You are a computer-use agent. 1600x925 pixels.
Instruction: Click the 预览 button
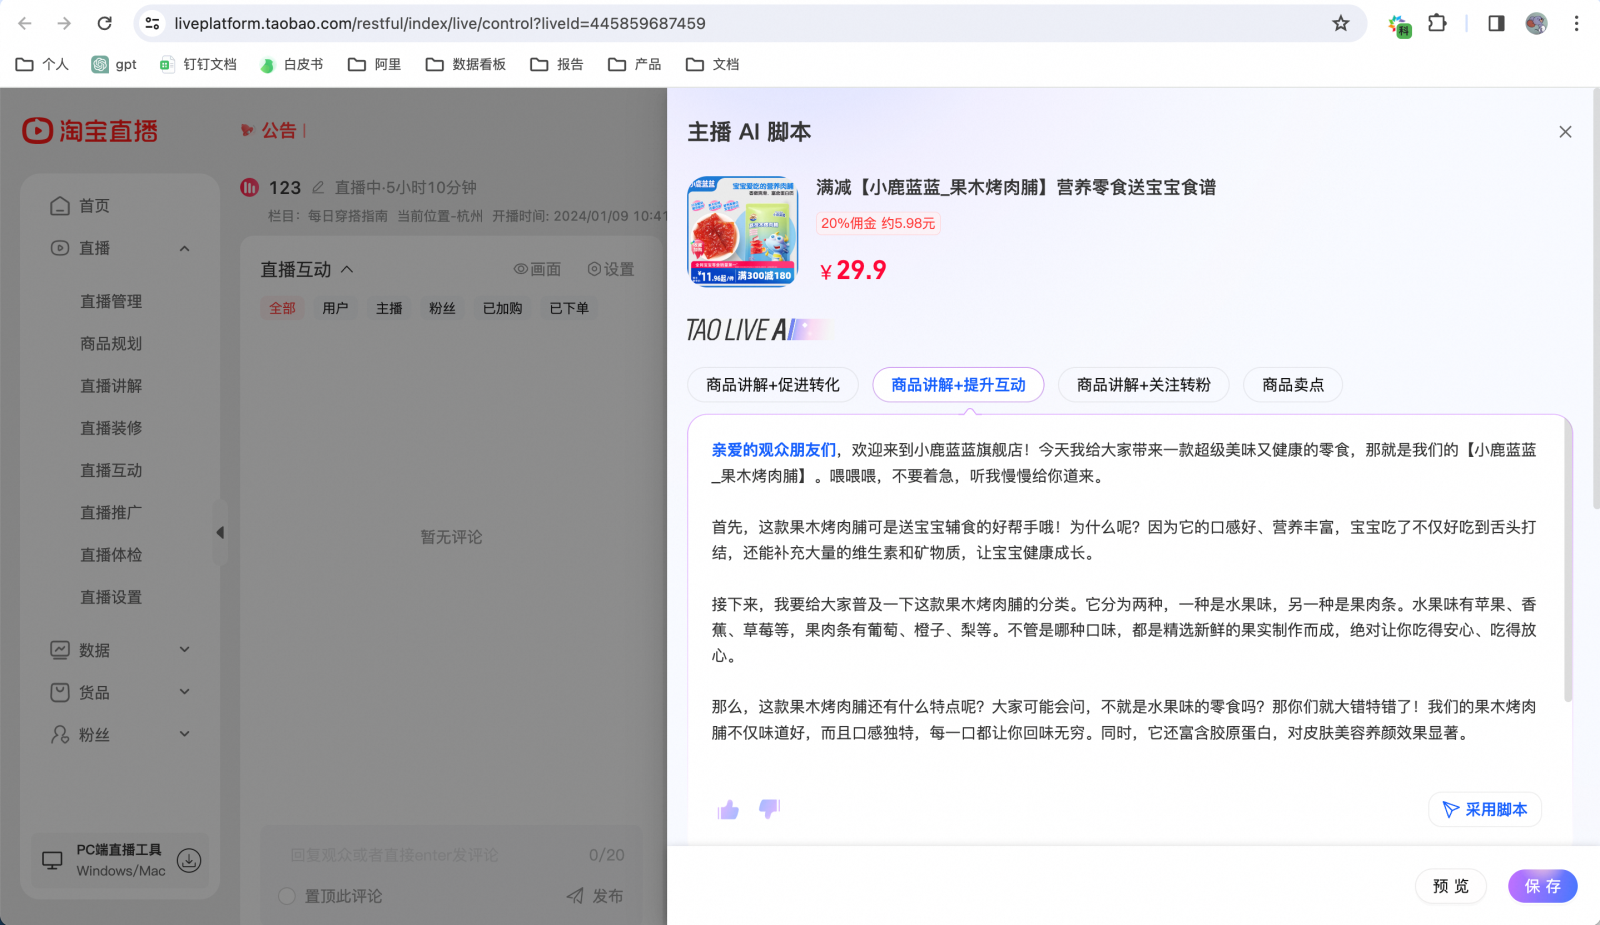pos(1451,886)
